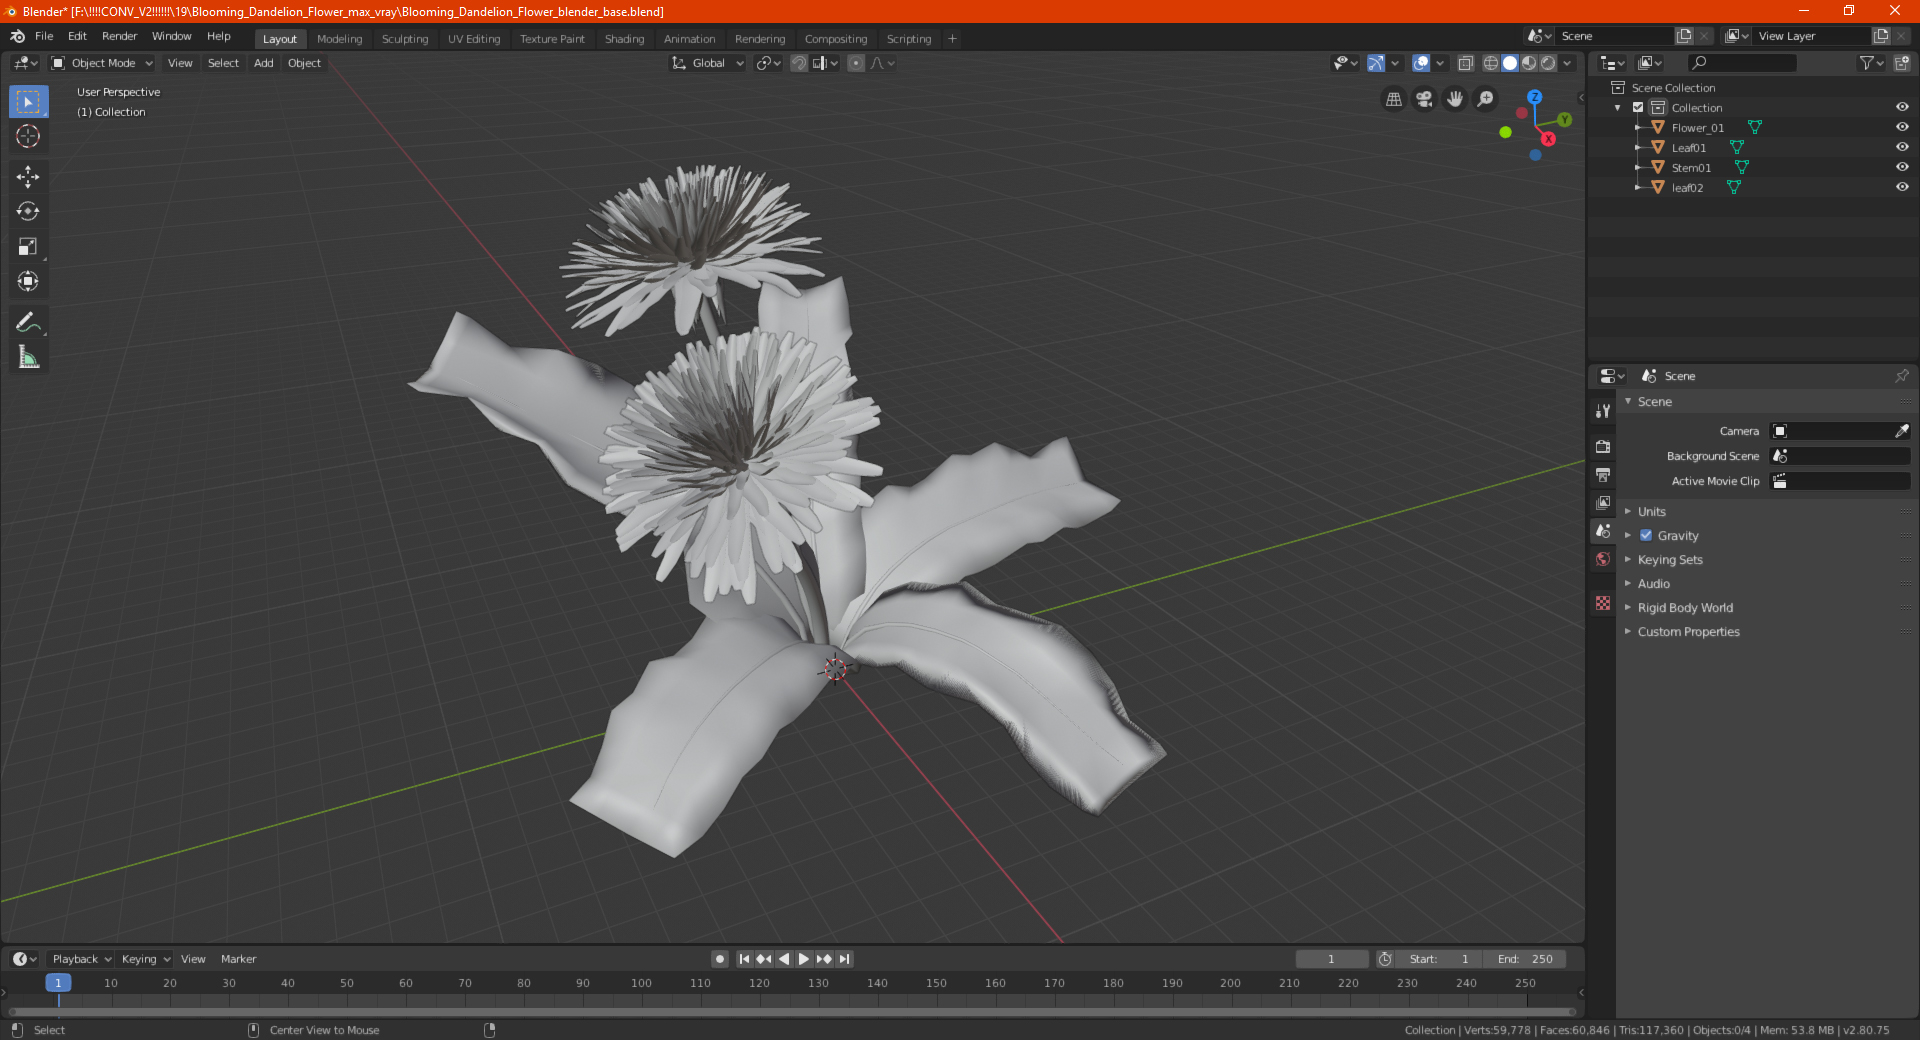
Task: Open the Playback dropdown
Action: coord(82,959)
